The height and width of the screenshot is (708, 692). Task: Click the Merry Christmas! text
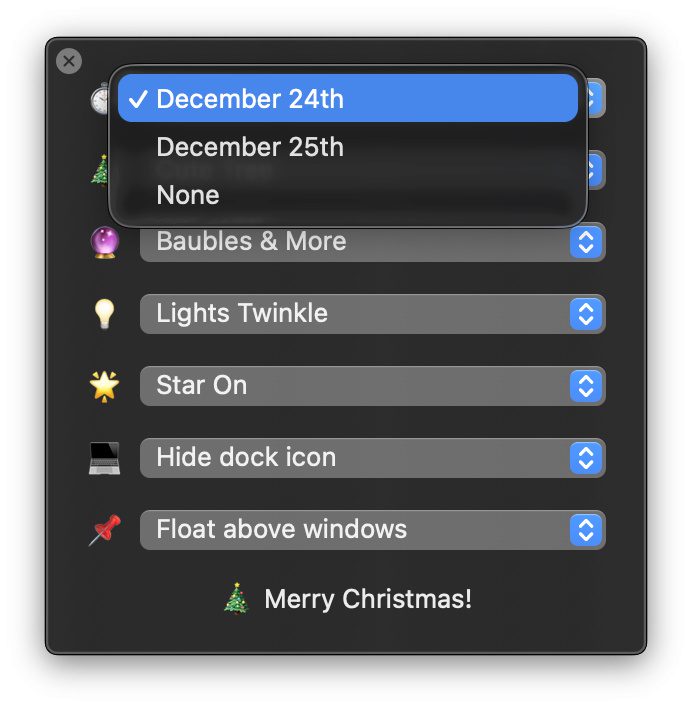tap(368, 599)
